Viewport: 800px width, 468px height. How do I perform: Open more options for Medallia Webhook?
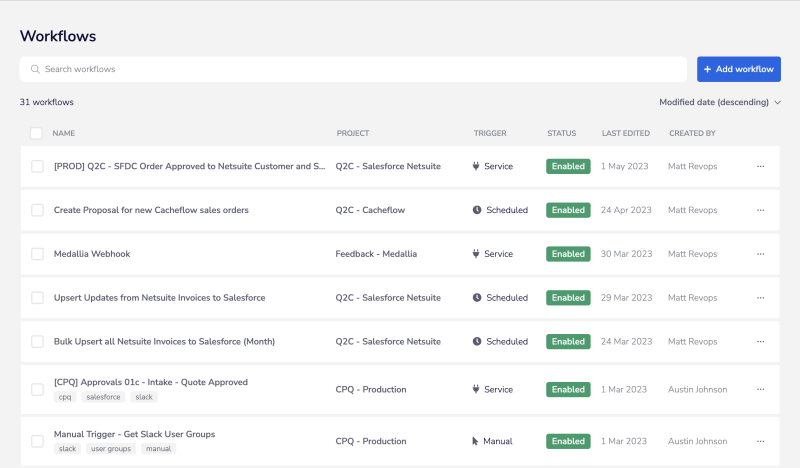(x=760, y=254)
